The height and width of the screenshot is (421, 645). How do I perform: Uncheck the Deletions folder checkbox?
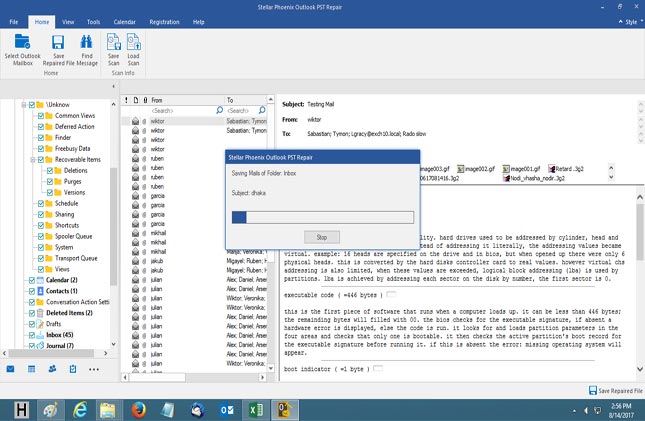click(49, 170)
